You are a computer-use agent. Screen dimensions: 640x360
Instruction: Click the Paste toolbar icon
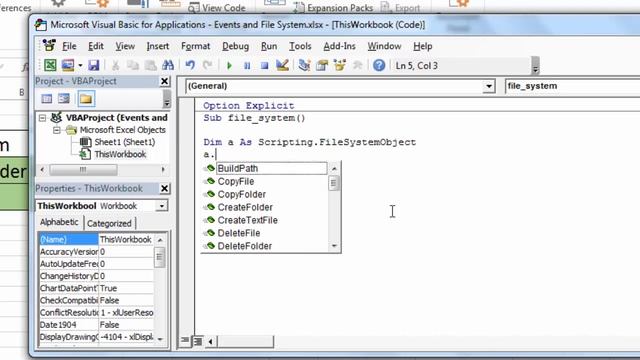coord(151,65)
